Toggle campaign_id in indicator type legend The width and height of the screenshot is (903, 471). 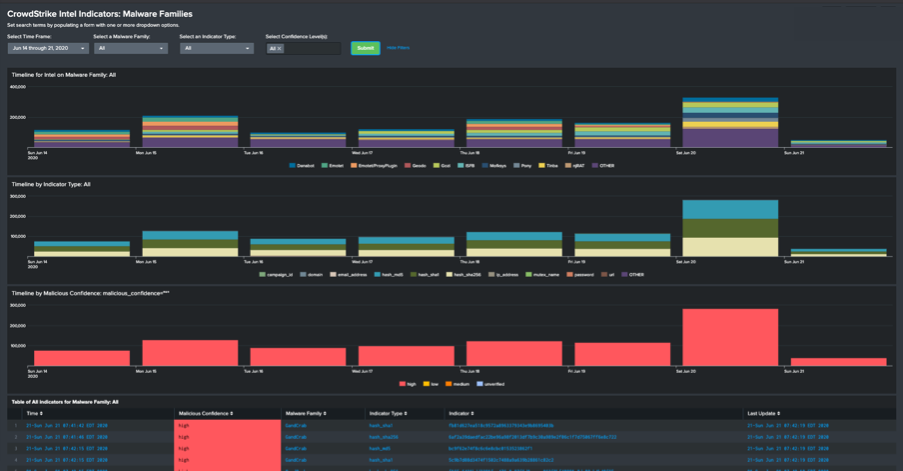276,275
